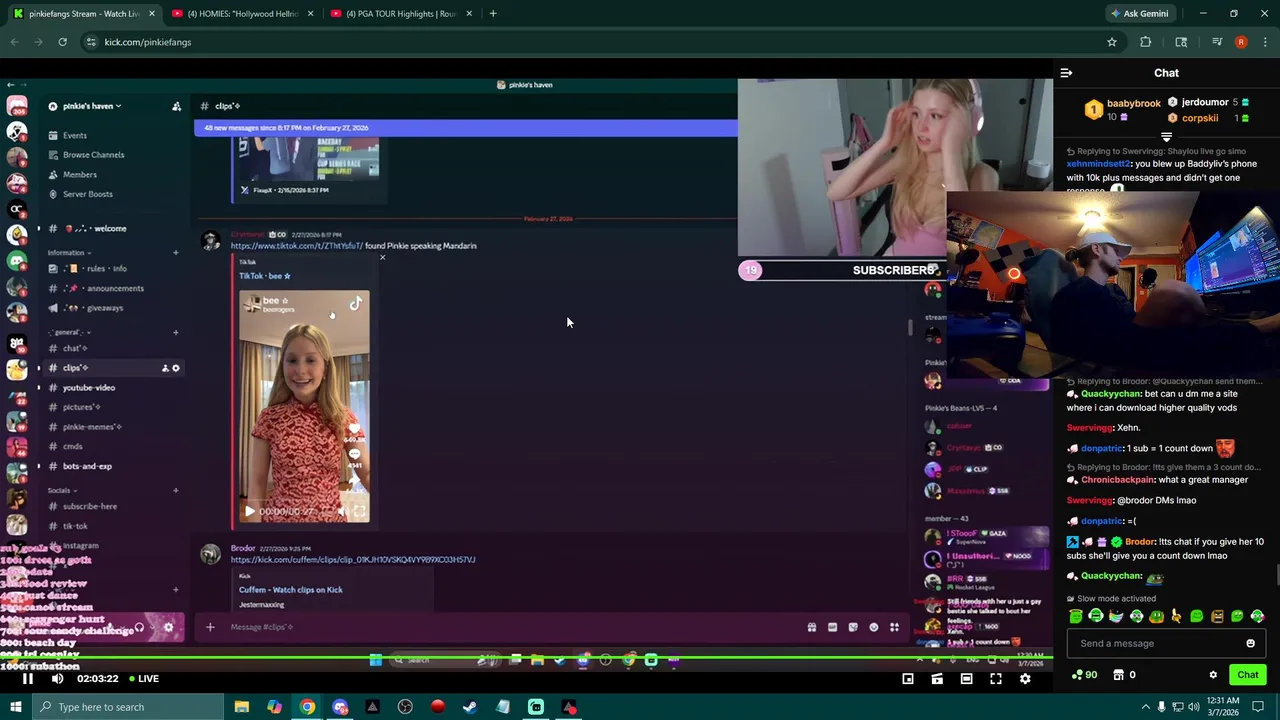Click the kick.com/pinkiefangs address bar
The width and height of the screenshot is (1280, 720).
coord(590,42)
